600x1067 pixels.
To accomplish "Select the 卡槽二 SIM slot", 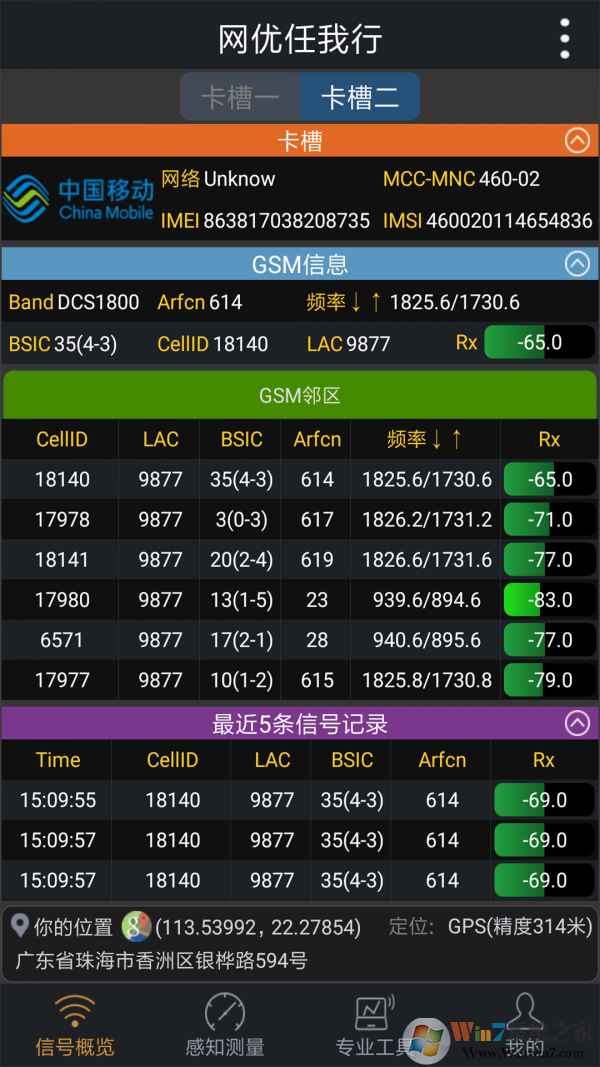I will click(x=359, y=97).
